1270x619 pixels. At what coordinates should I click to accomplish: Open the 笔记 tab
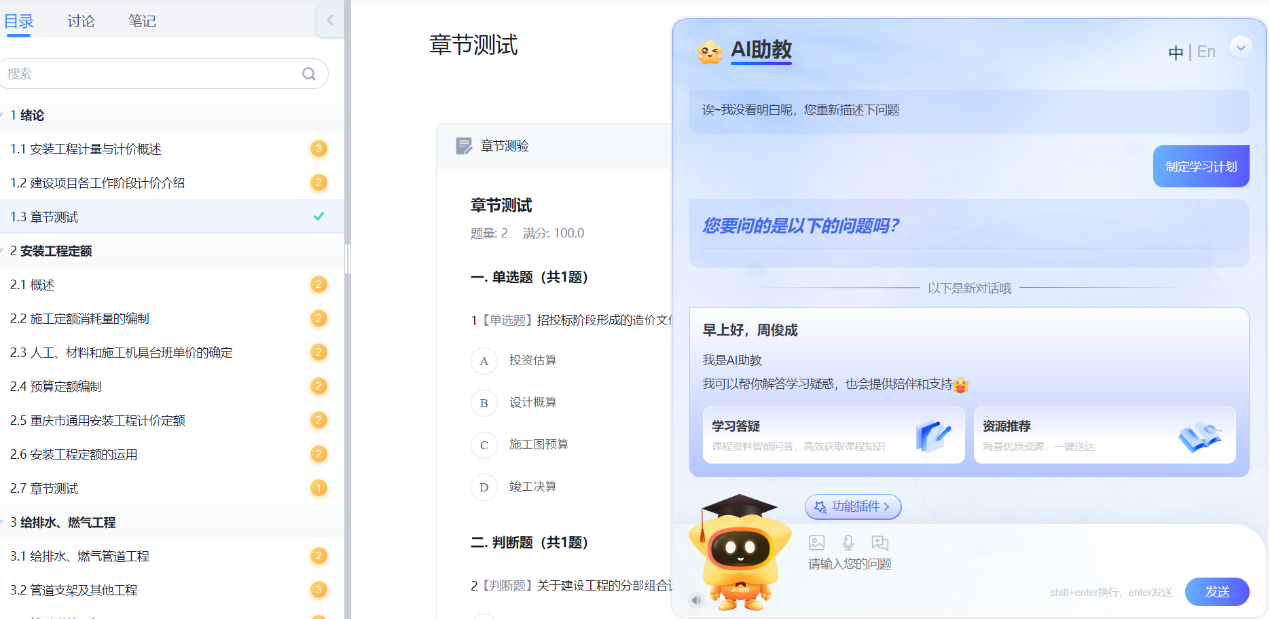point(142,21)
